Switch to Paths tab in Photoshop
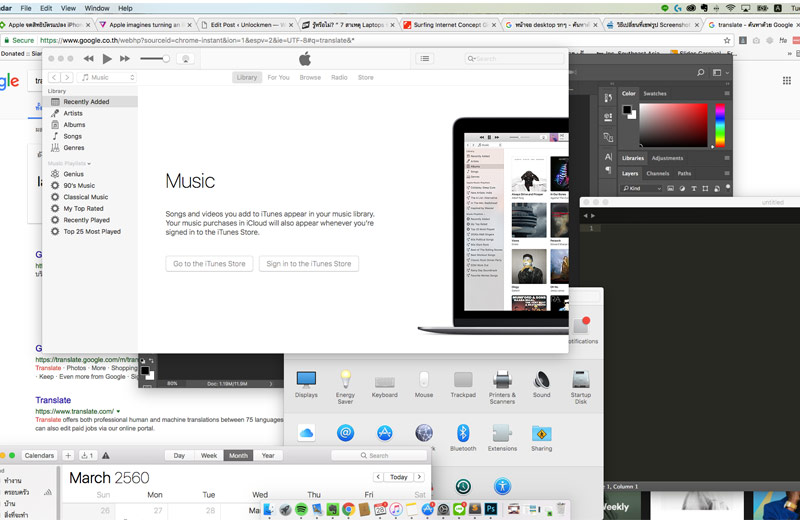 684,174
